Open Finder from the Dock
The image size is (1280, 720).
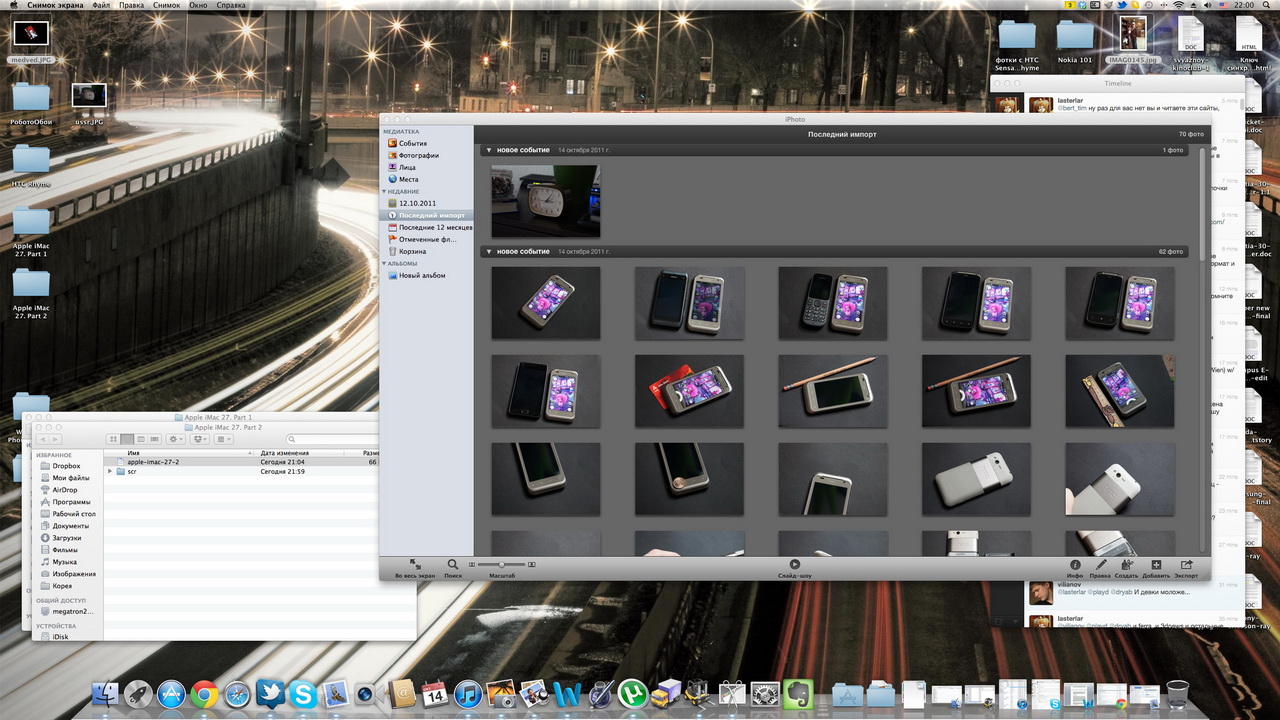[105, 694]
